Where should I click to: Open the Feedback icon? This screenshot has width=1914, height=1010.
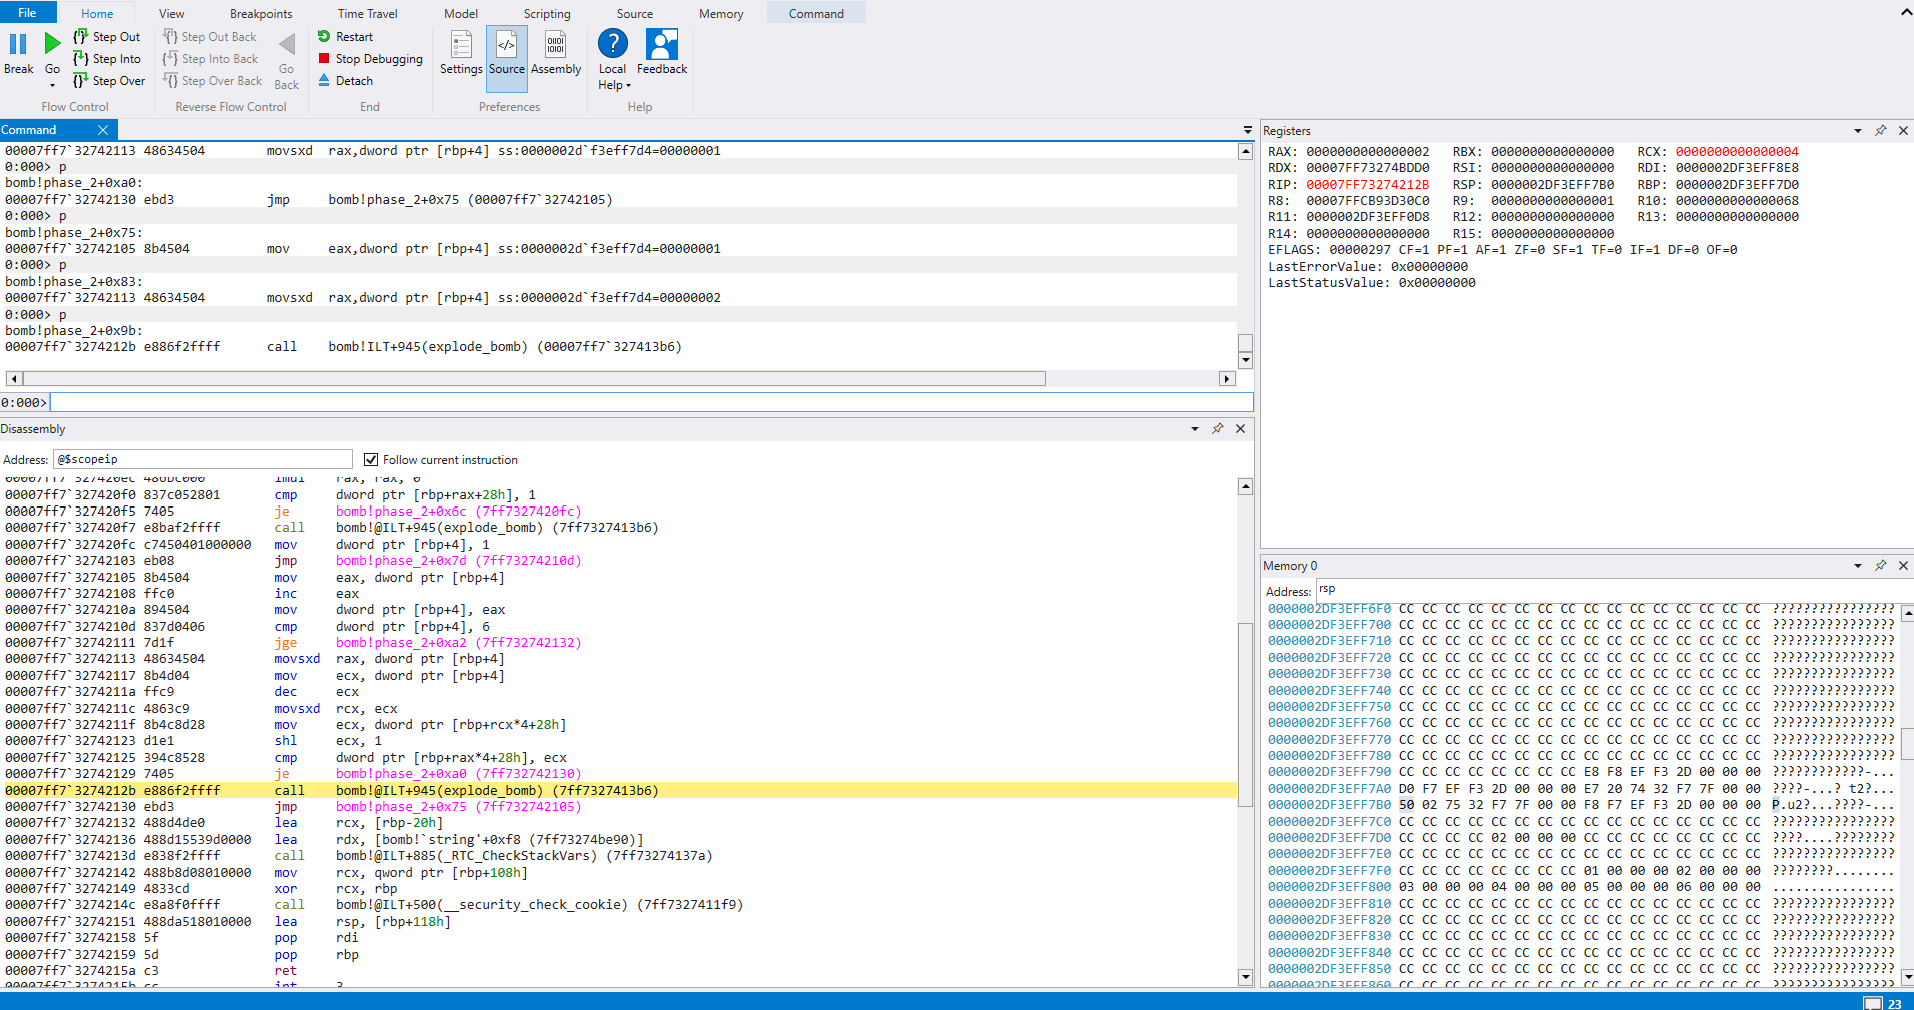pos(661,45)
